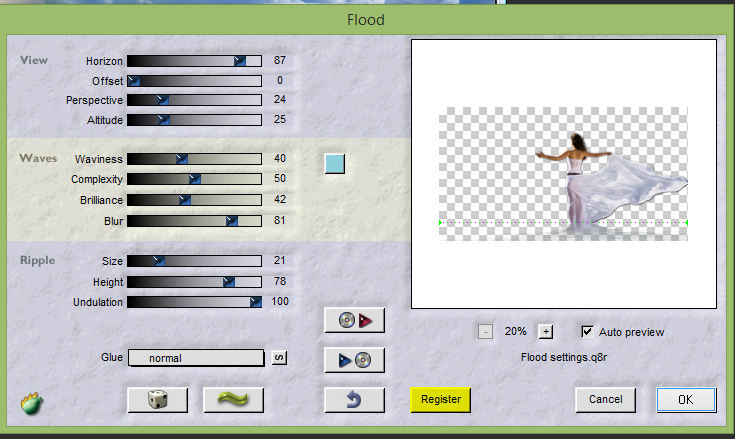Screen dimensions: 735x439
Task: Zoom in preview with plus button
Action: [545, 332]
